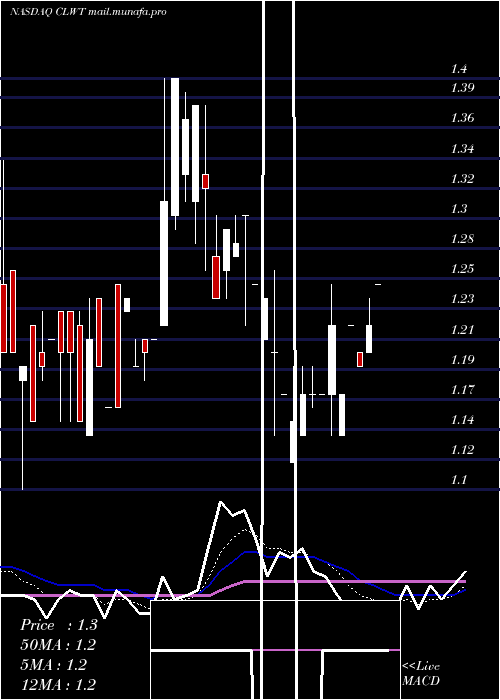Click the 1.25 price axis label
Viewport: 500px width, 700px height.
coord(462,268)
